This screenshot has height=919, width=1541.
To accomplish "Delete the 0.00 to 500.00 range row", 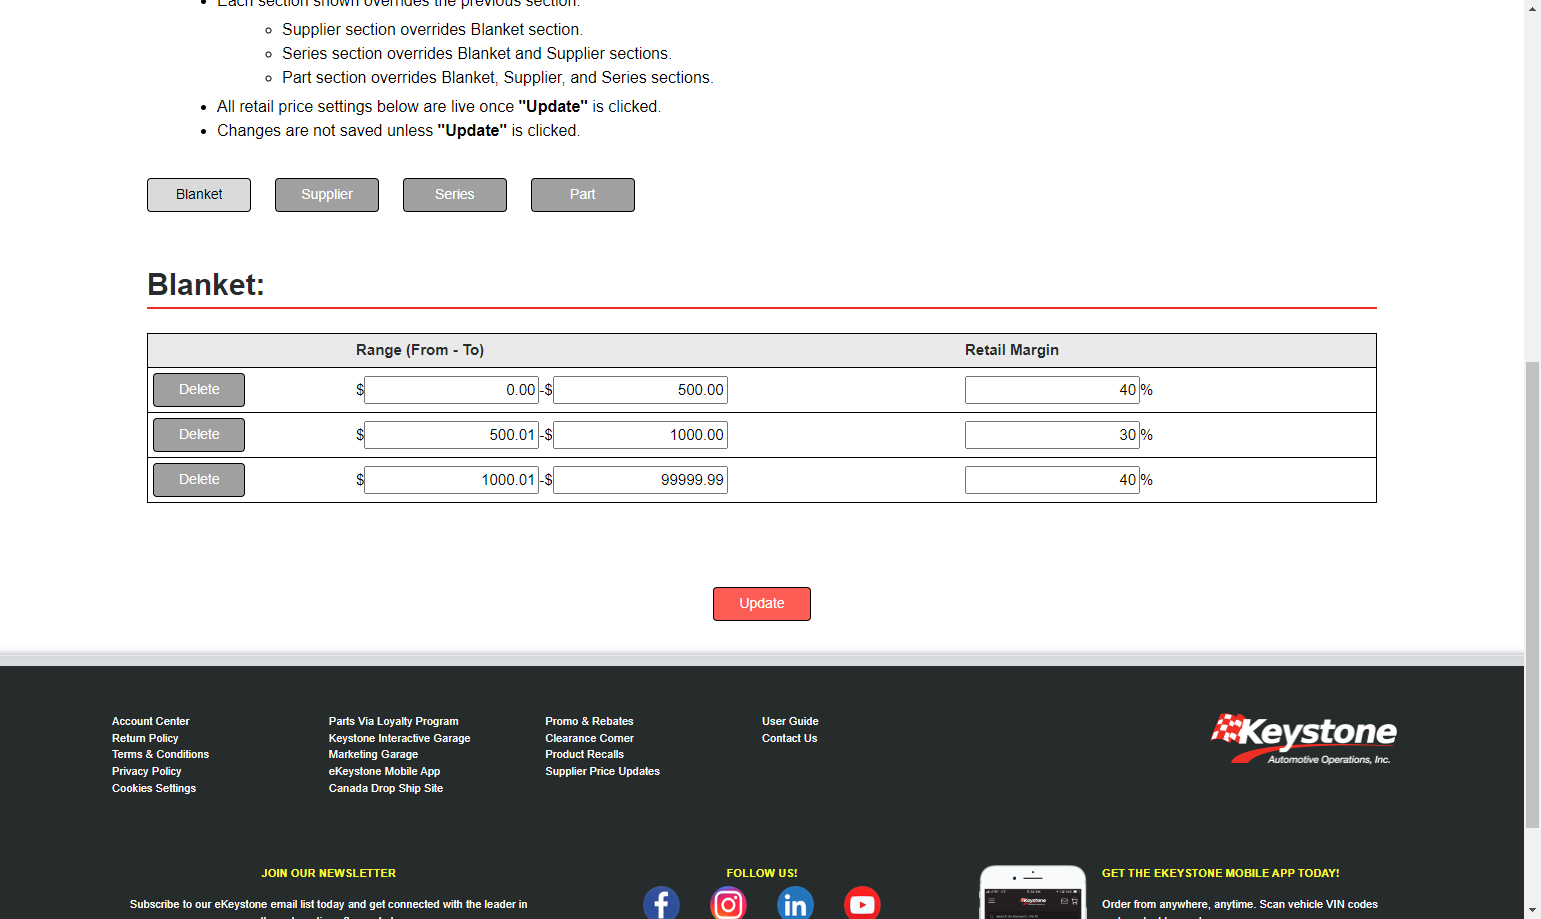I will pyautogui.click(x=199, y=390).
